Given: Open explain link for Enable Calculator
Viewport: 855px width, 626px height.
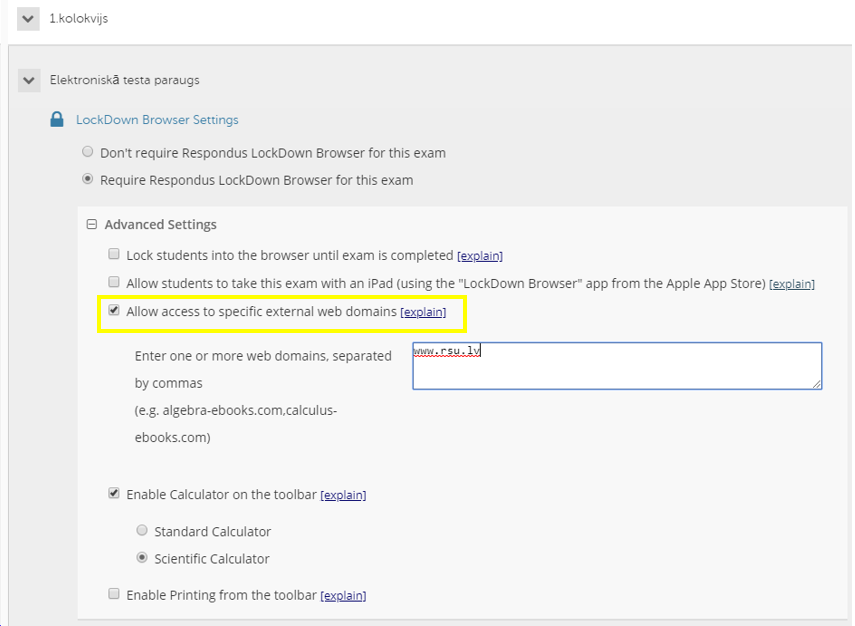Looking at the screenshot, I should pyautogui.click(x=343, y=495).
